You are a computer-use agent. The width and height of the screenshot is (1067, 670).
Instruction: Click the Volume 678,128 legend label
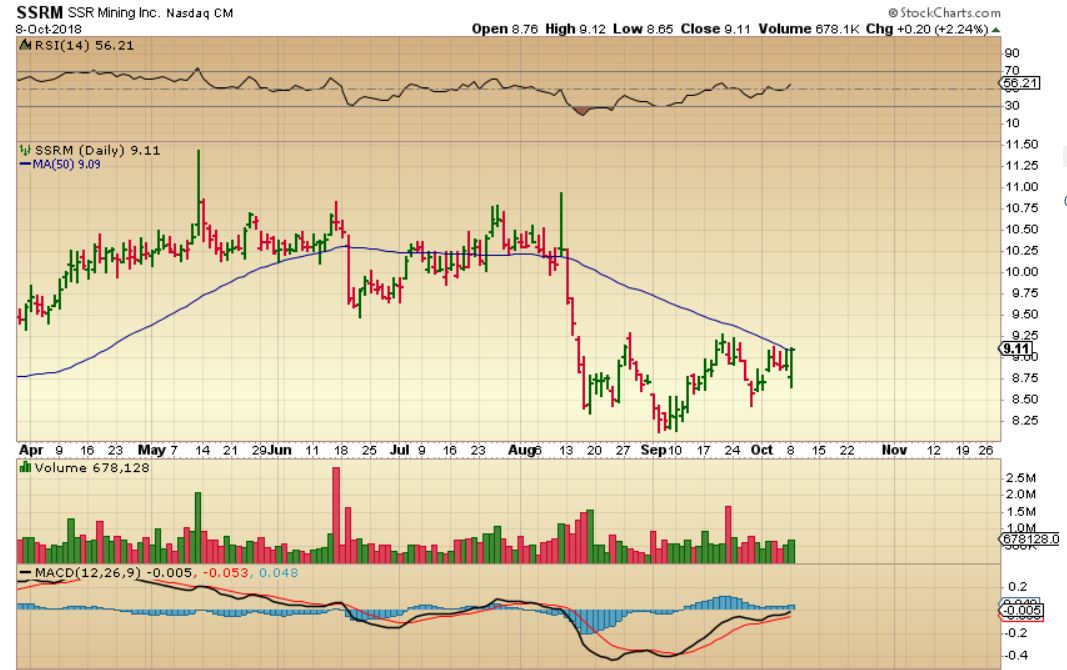point(92,468)
